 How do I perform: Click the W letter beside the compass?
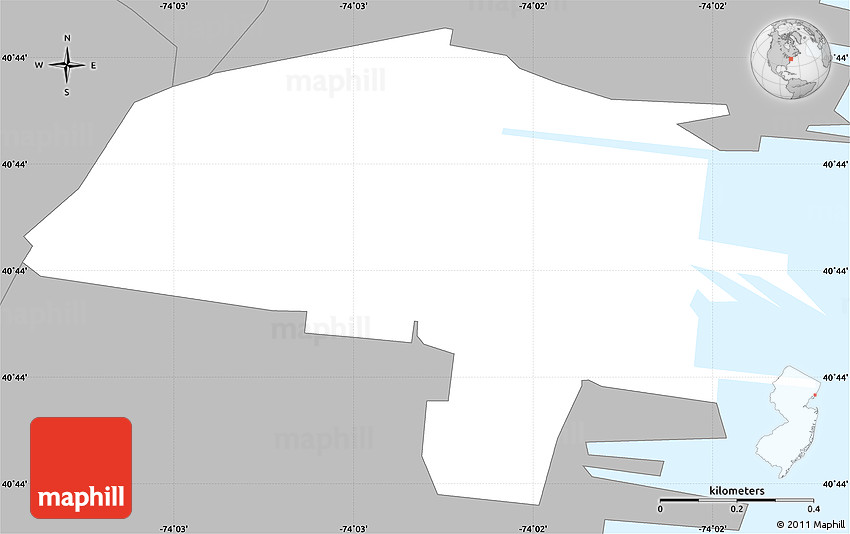39,66
